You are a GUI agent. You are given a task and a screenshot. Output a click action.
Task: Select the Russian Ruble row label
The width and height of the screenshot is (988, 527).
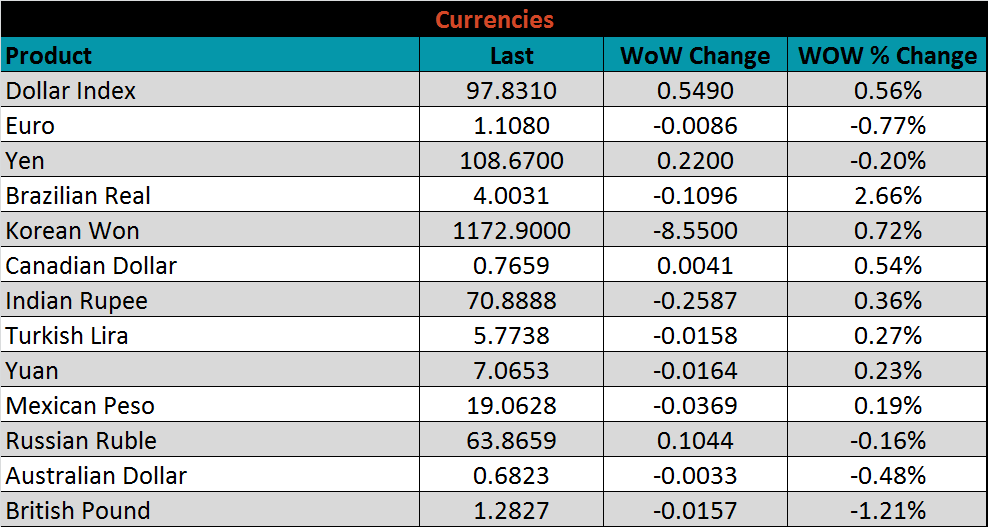coord(81,441)
